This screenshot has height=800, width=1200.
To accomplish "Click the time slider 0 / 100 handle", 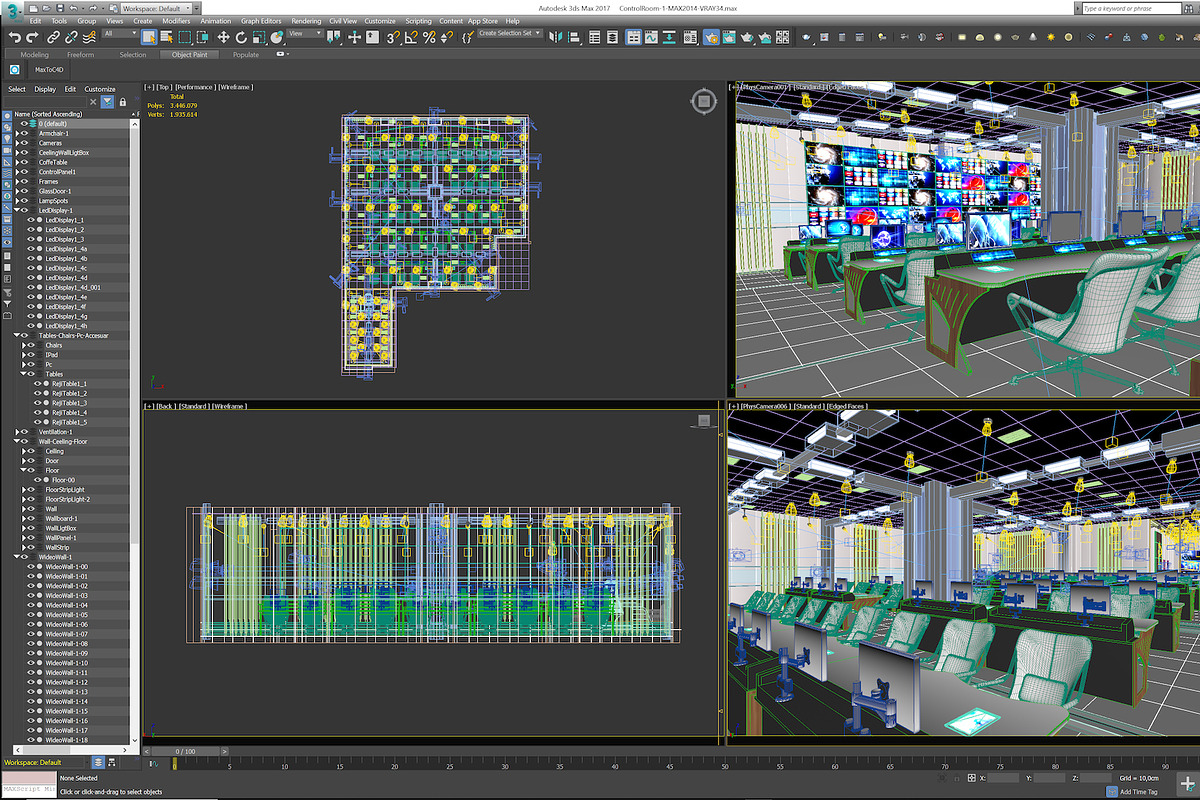I will click(186, 751).
